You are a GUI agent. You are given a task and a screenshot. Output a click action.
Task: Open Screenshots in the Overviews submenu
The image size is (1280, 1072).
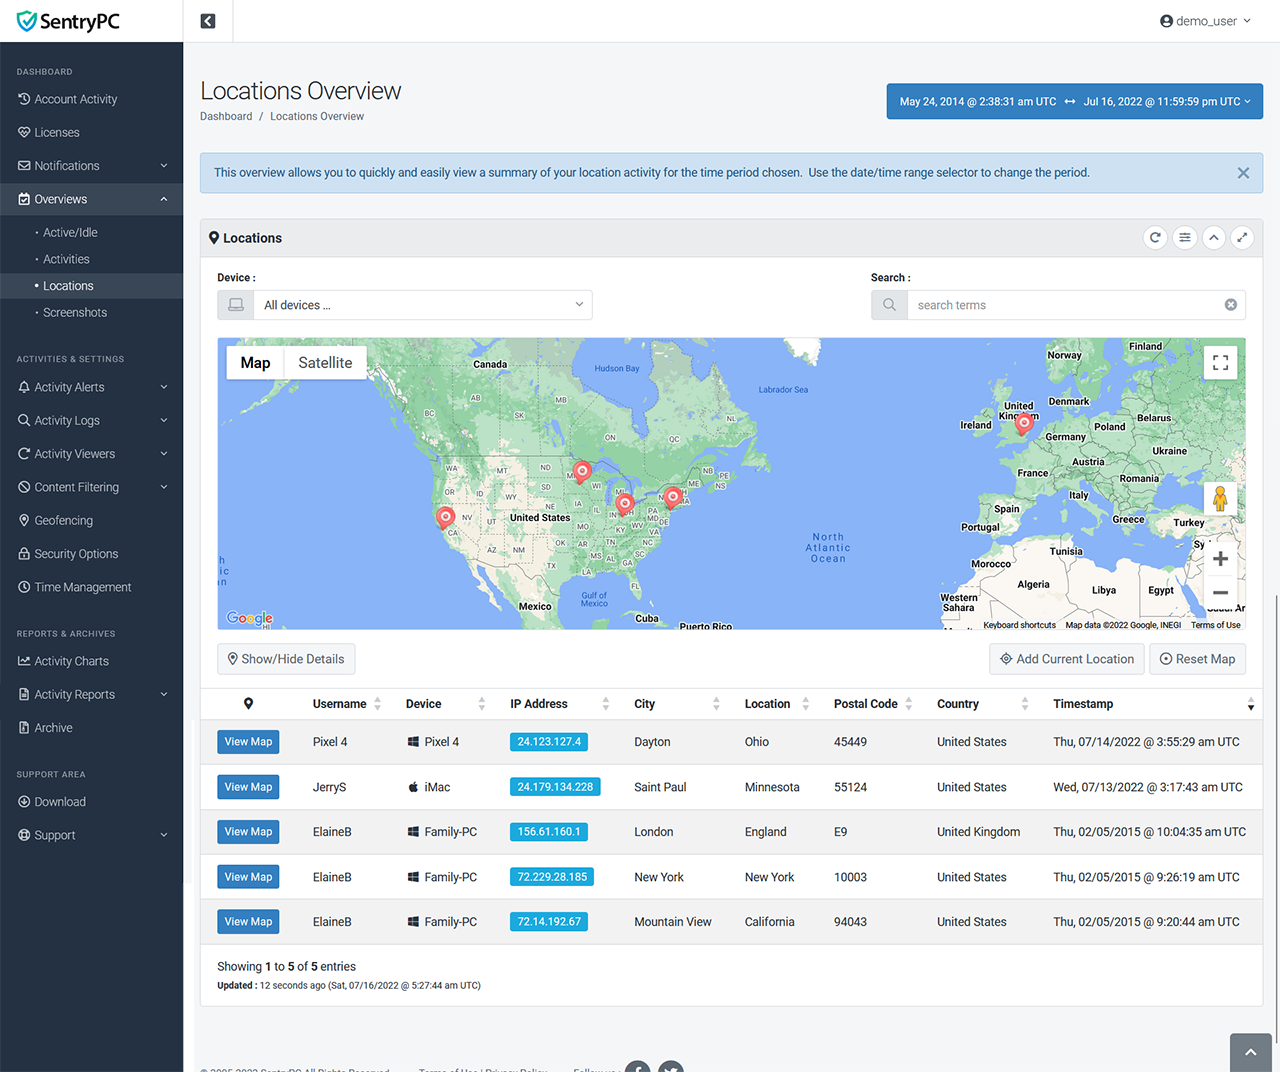(x=75, y=313)
